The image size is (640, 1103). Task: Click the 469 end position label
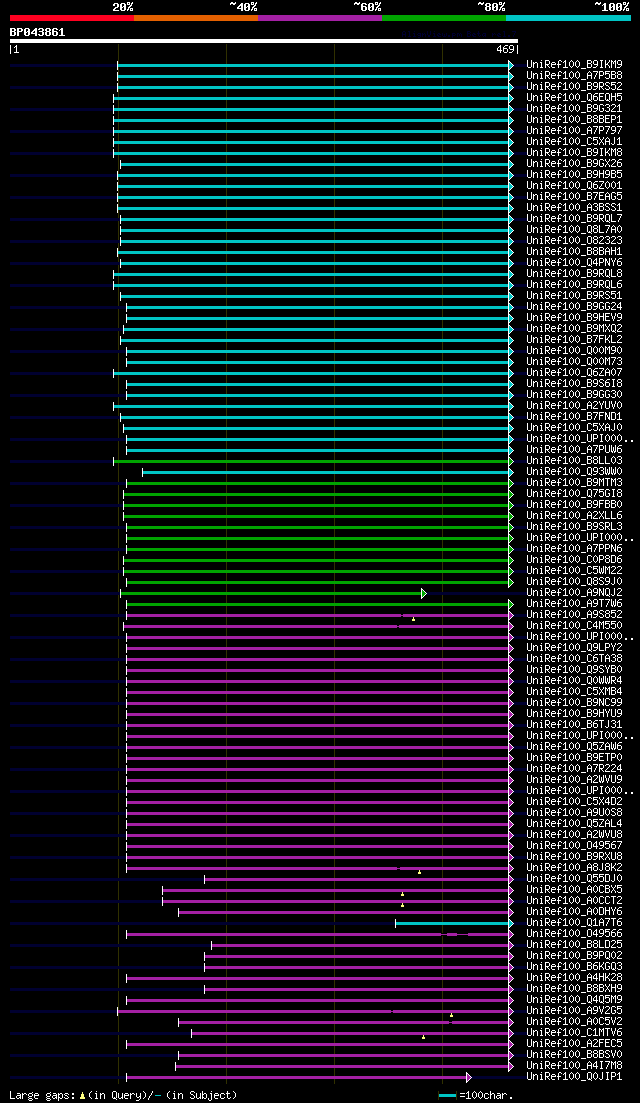pos(505,49)
